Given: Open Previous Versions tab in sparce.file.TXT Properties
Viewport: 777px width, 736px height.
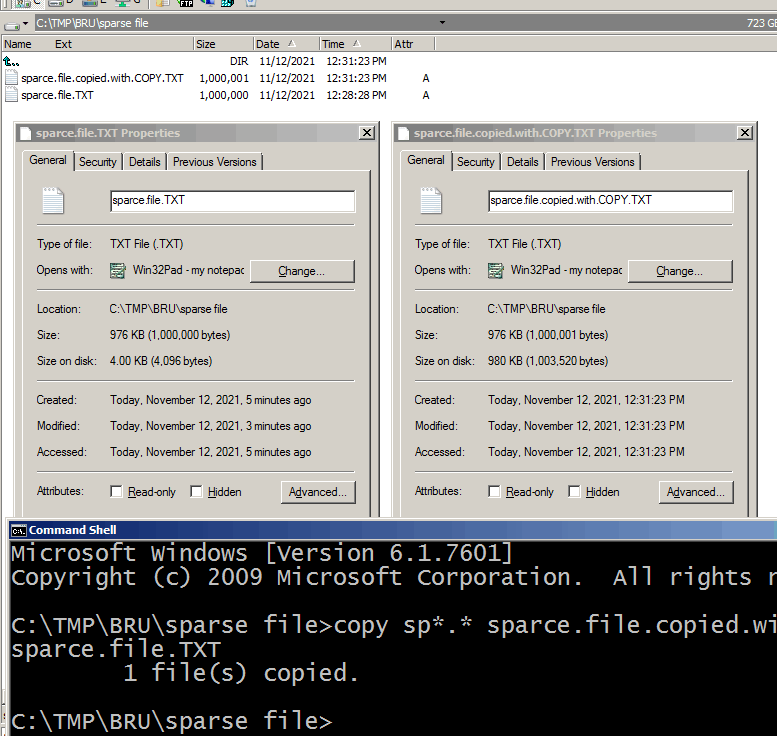Looking at the screenshot, I should [x=215, y=162].
